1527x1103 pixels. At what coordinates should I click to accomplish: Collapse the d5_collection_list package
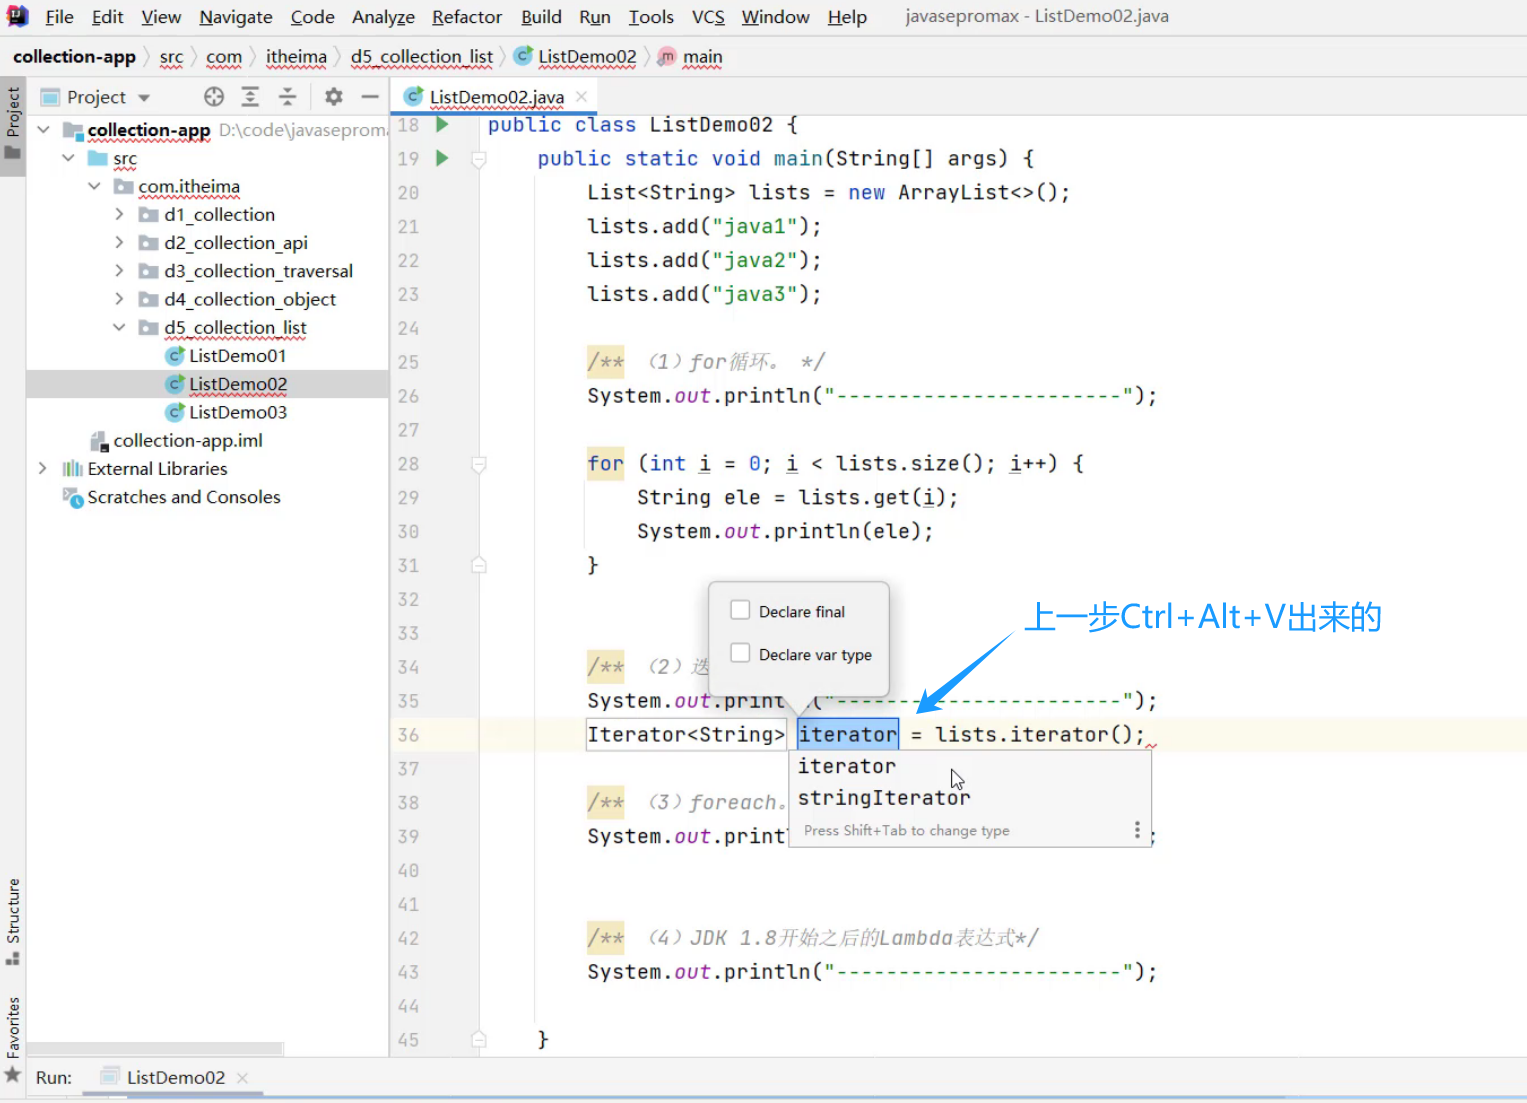pos(119,327)
